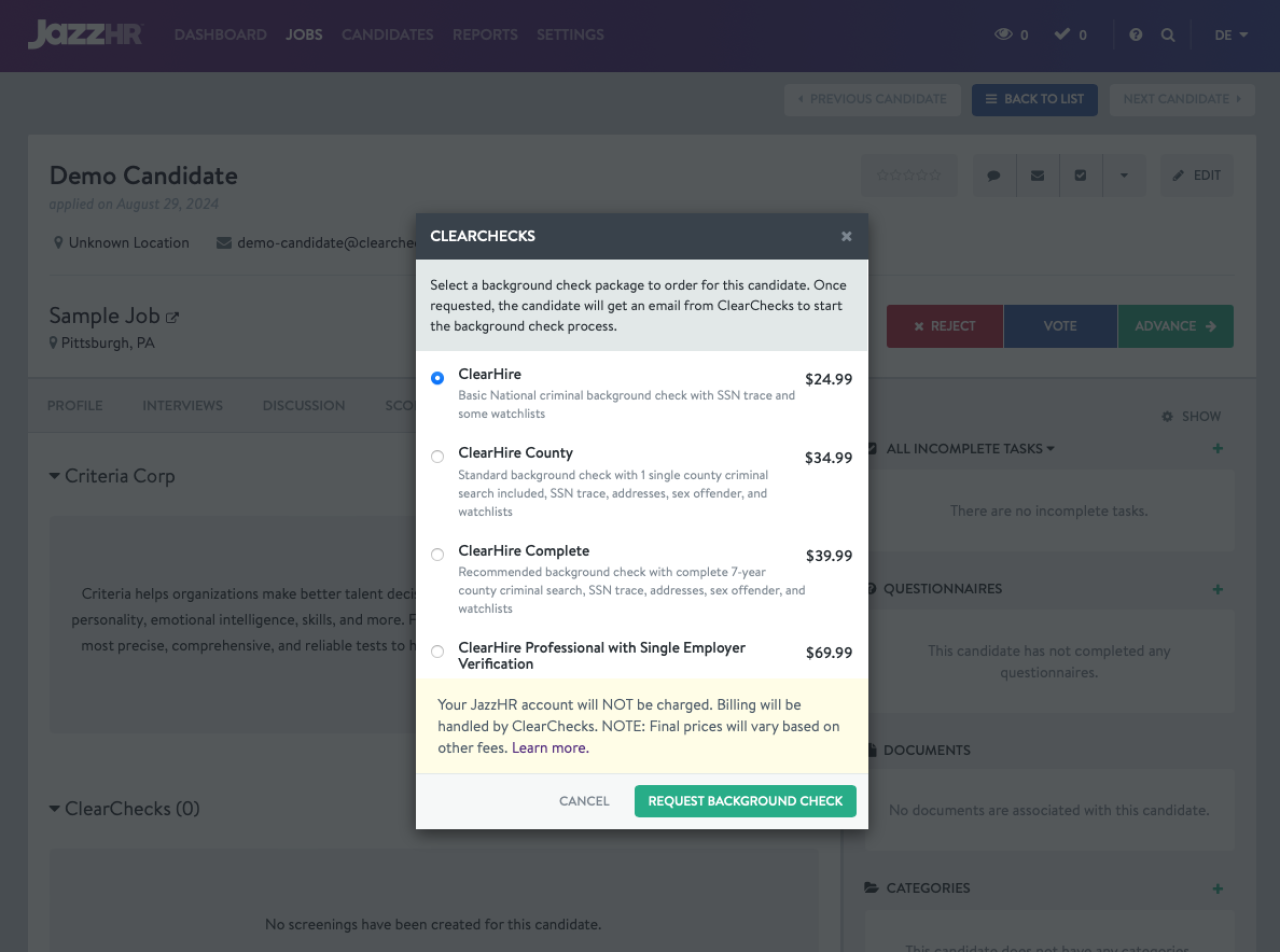Image resolution: width=1280 pixels, height=952 pixels.
Task: Click the search magnifier icon
Action: (x=1168, y=35)
